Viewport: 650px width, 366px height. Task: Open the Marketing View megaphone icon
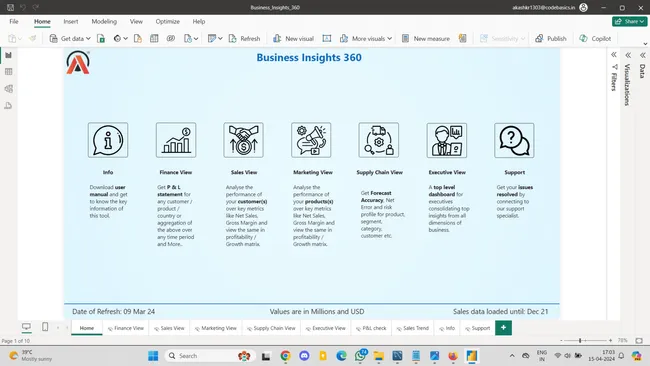tap(311, 140)
